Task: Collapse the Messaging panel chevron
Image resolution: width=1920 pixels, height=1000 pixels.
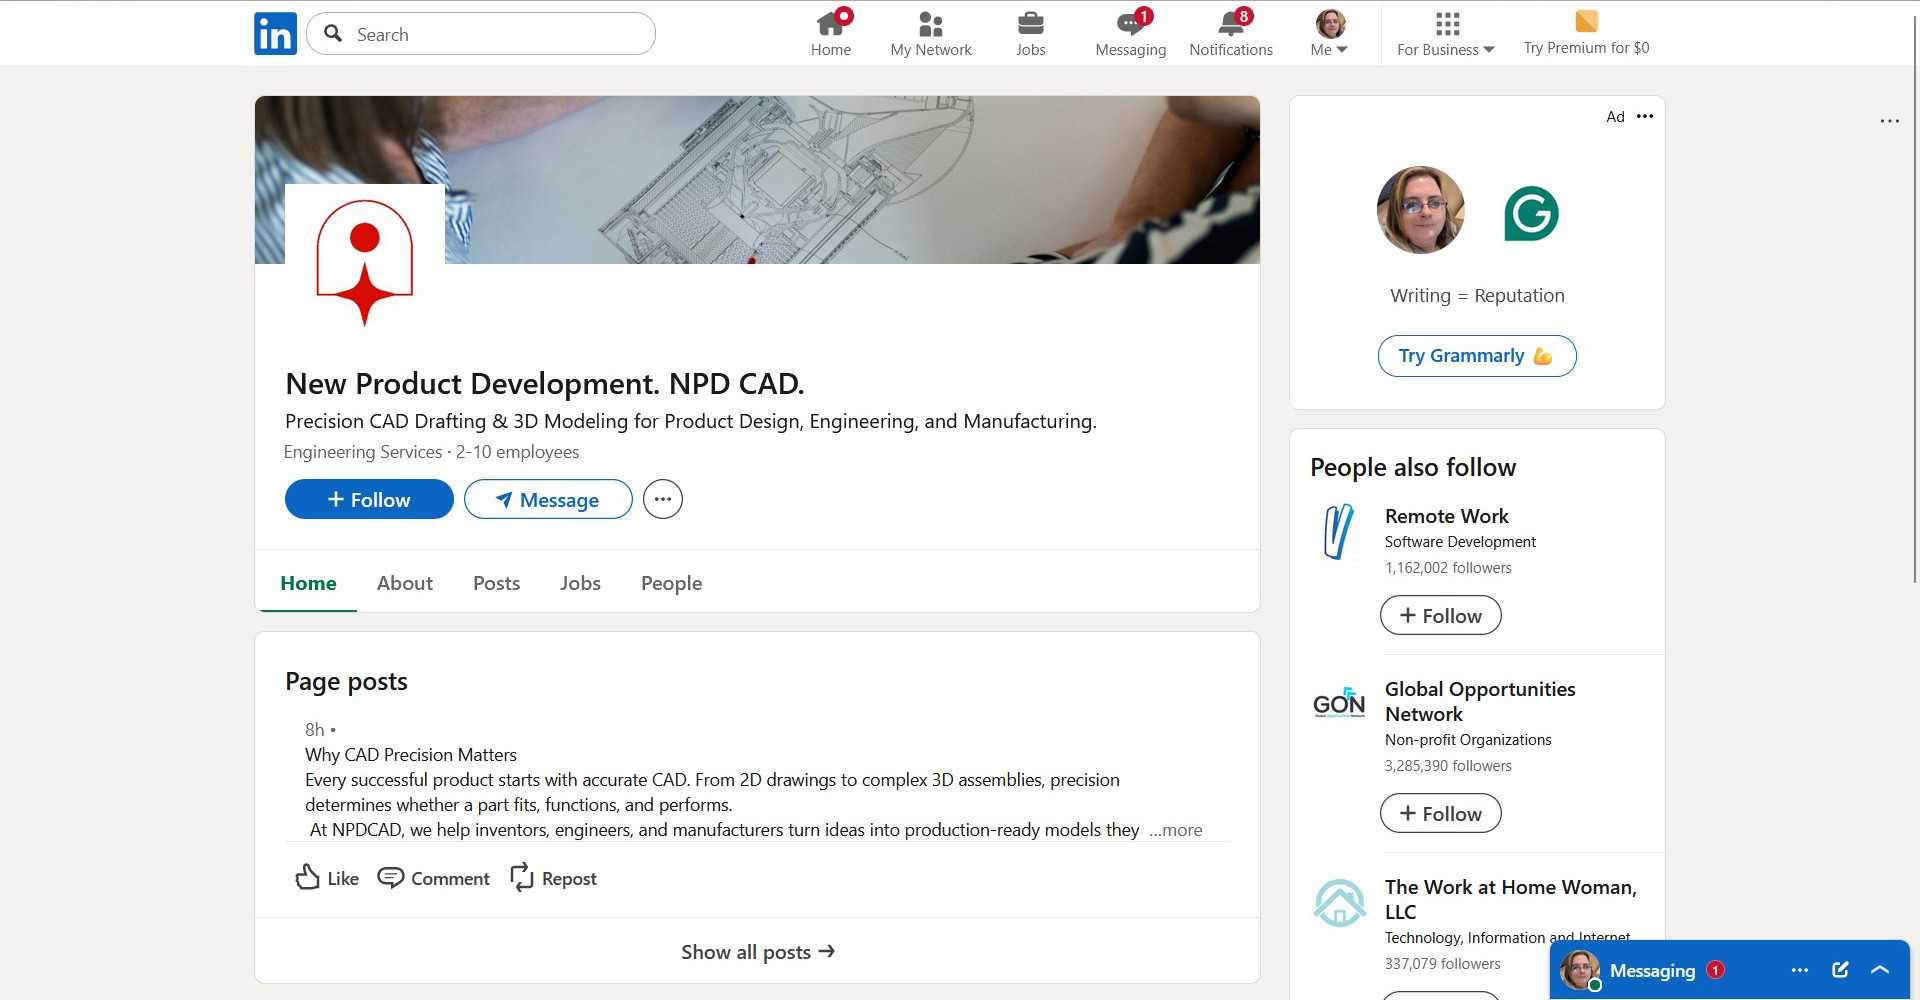Action: pyautogui.click(x=1881, y=969)
